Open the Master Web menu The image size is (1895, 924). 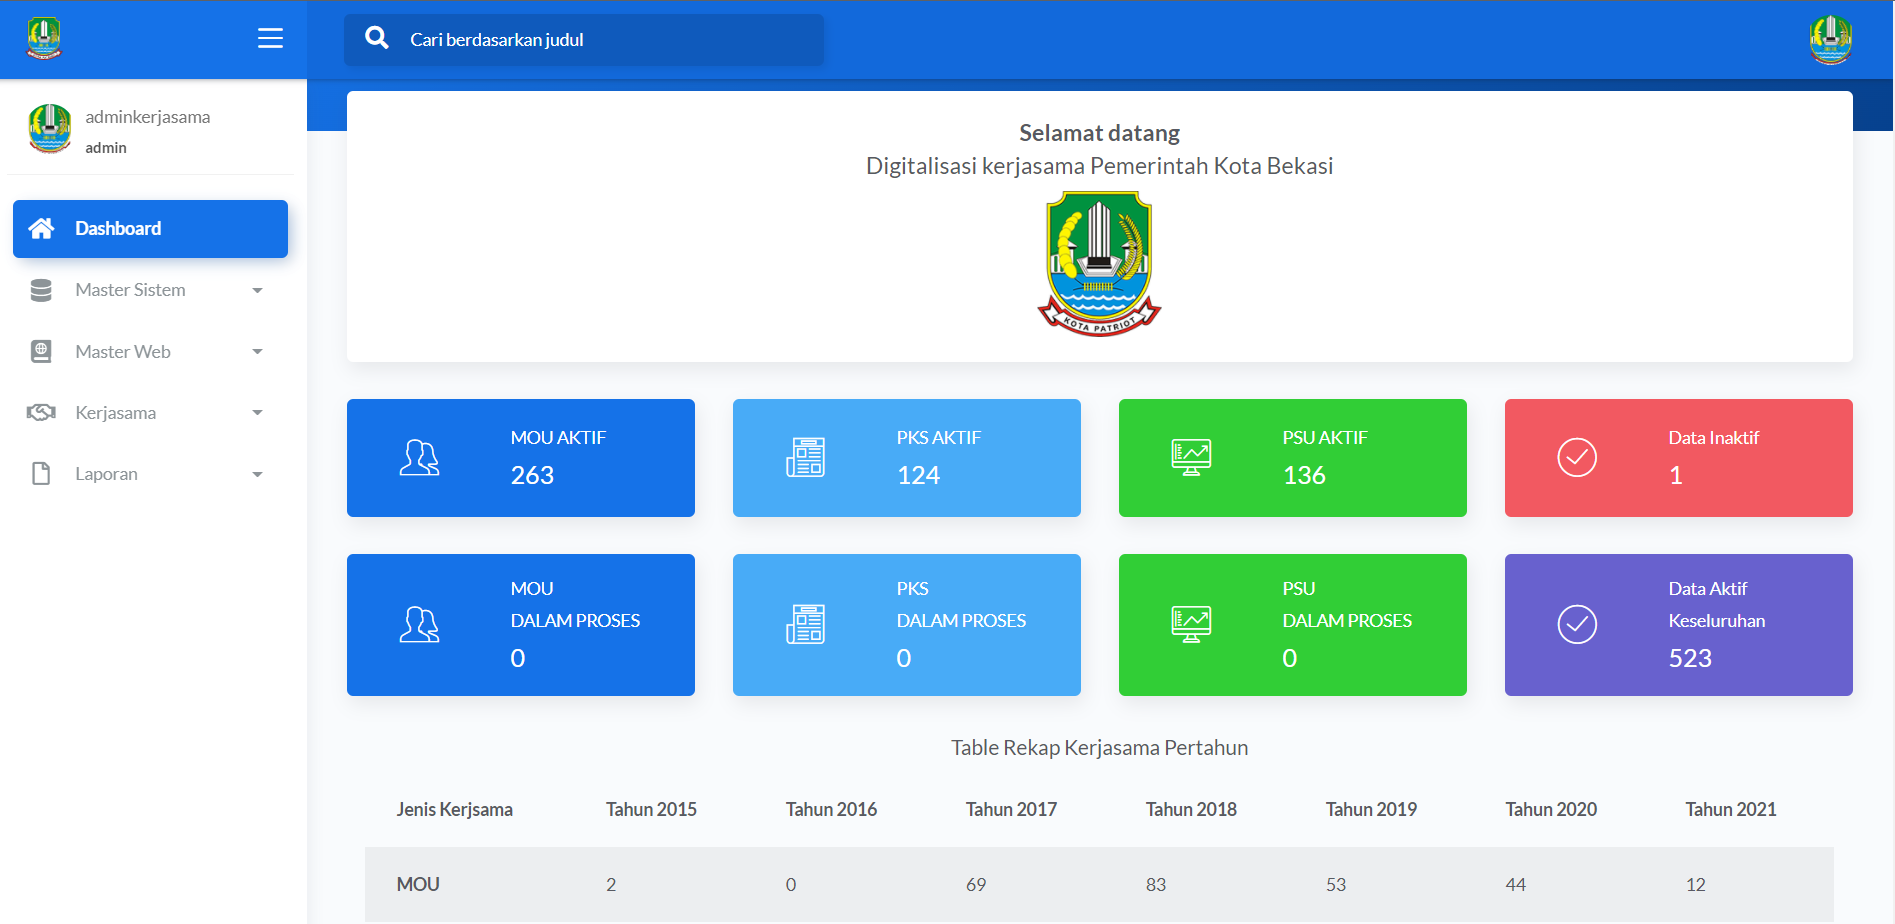123,352
